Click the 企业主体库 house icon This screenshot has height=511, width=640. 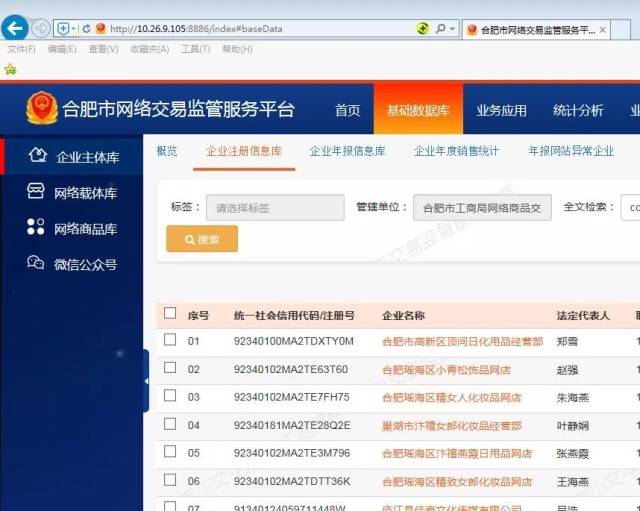coord(38,156)
